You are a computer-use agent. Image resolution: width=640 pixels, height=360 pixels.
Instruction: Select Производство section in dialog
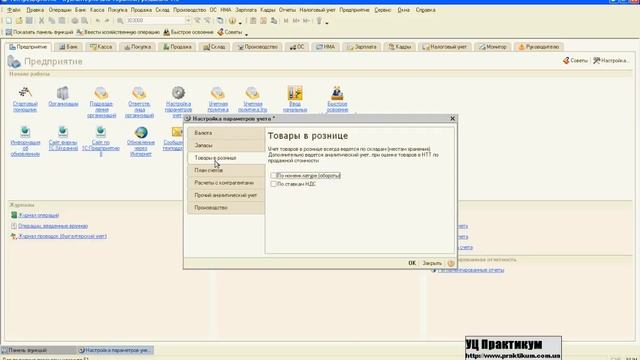click(x=226, y=208)
